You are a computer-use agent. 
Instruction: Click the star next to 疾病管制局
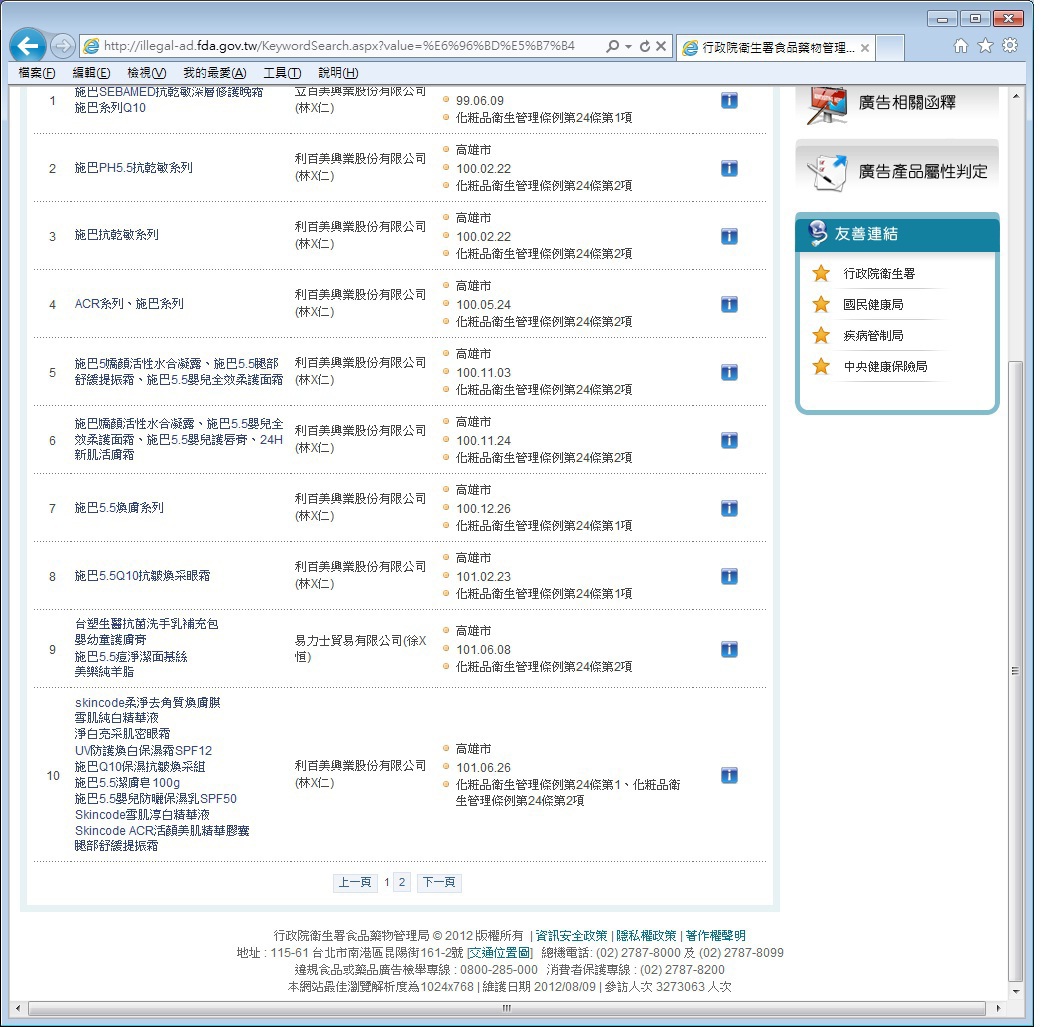(821, 335)
